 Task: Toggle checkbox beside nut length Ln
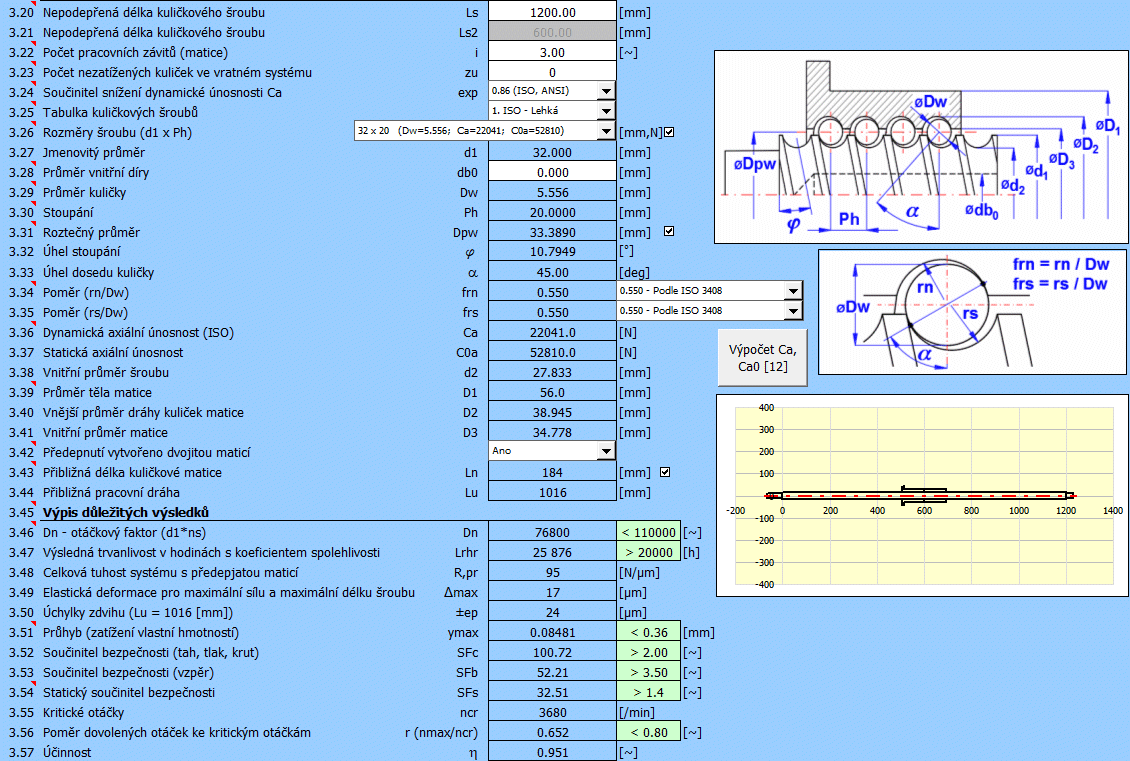(x=665, y=472)
